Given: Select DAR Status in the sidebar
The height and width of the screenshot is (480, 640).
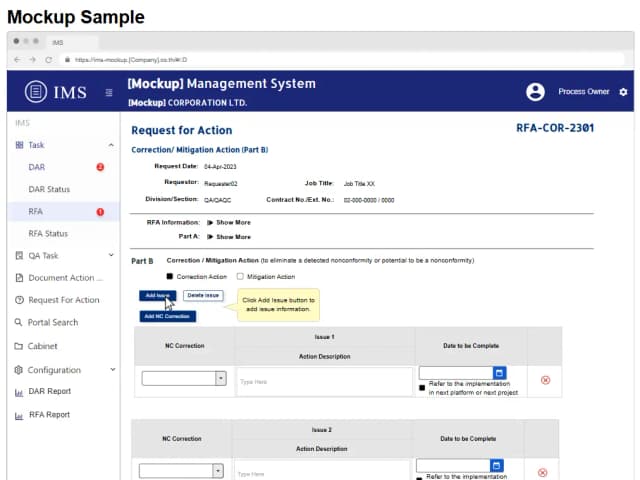Looking at the screenshot, I should coord(49,189).
